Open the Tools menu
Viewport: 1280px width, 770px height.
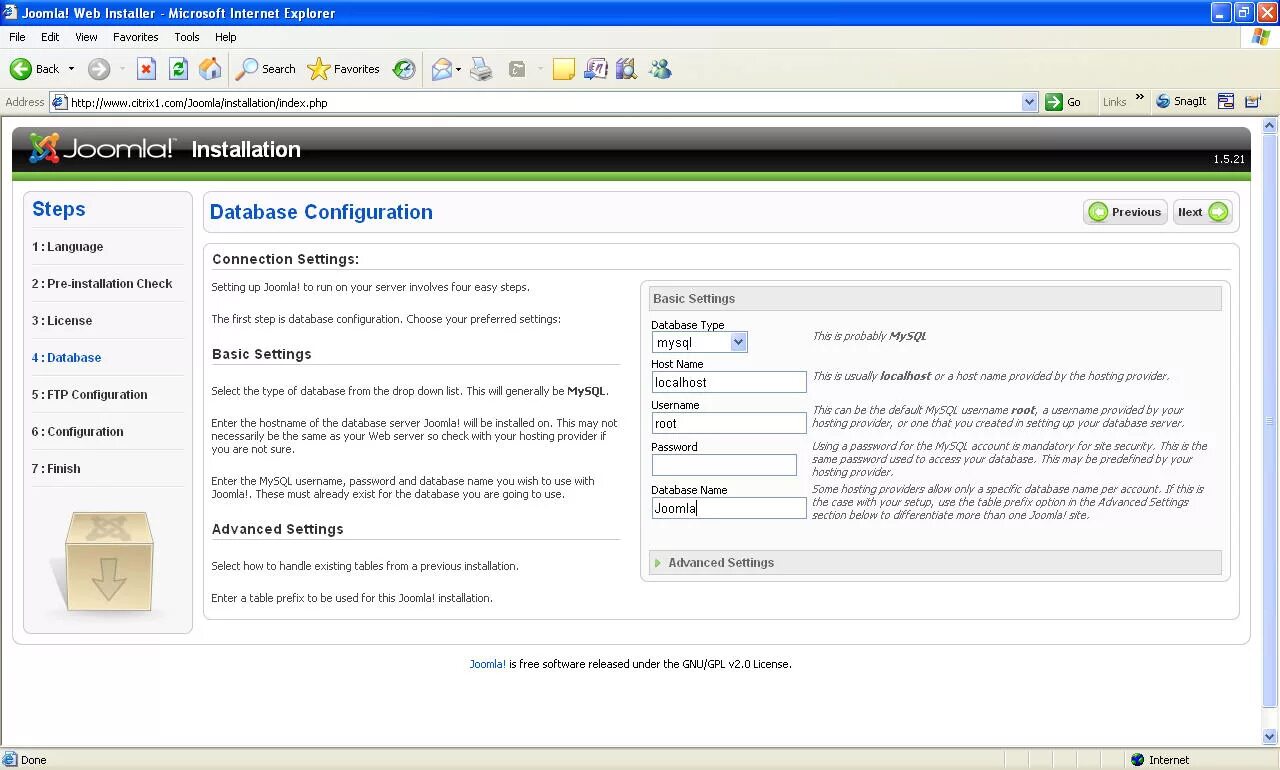[187, 37]
